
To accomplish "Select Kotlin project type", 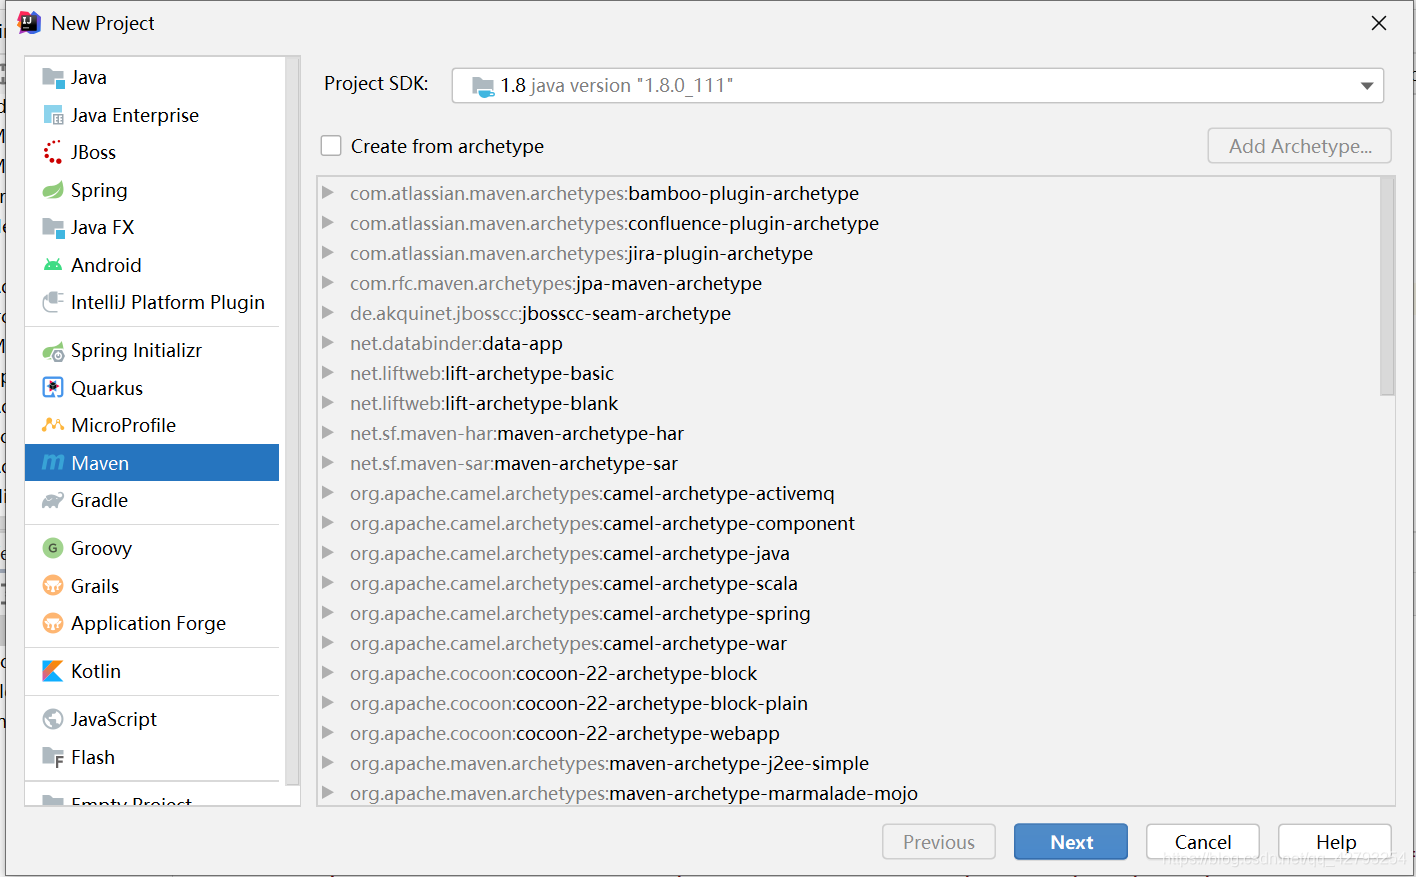I will click(x=152, y=671).
